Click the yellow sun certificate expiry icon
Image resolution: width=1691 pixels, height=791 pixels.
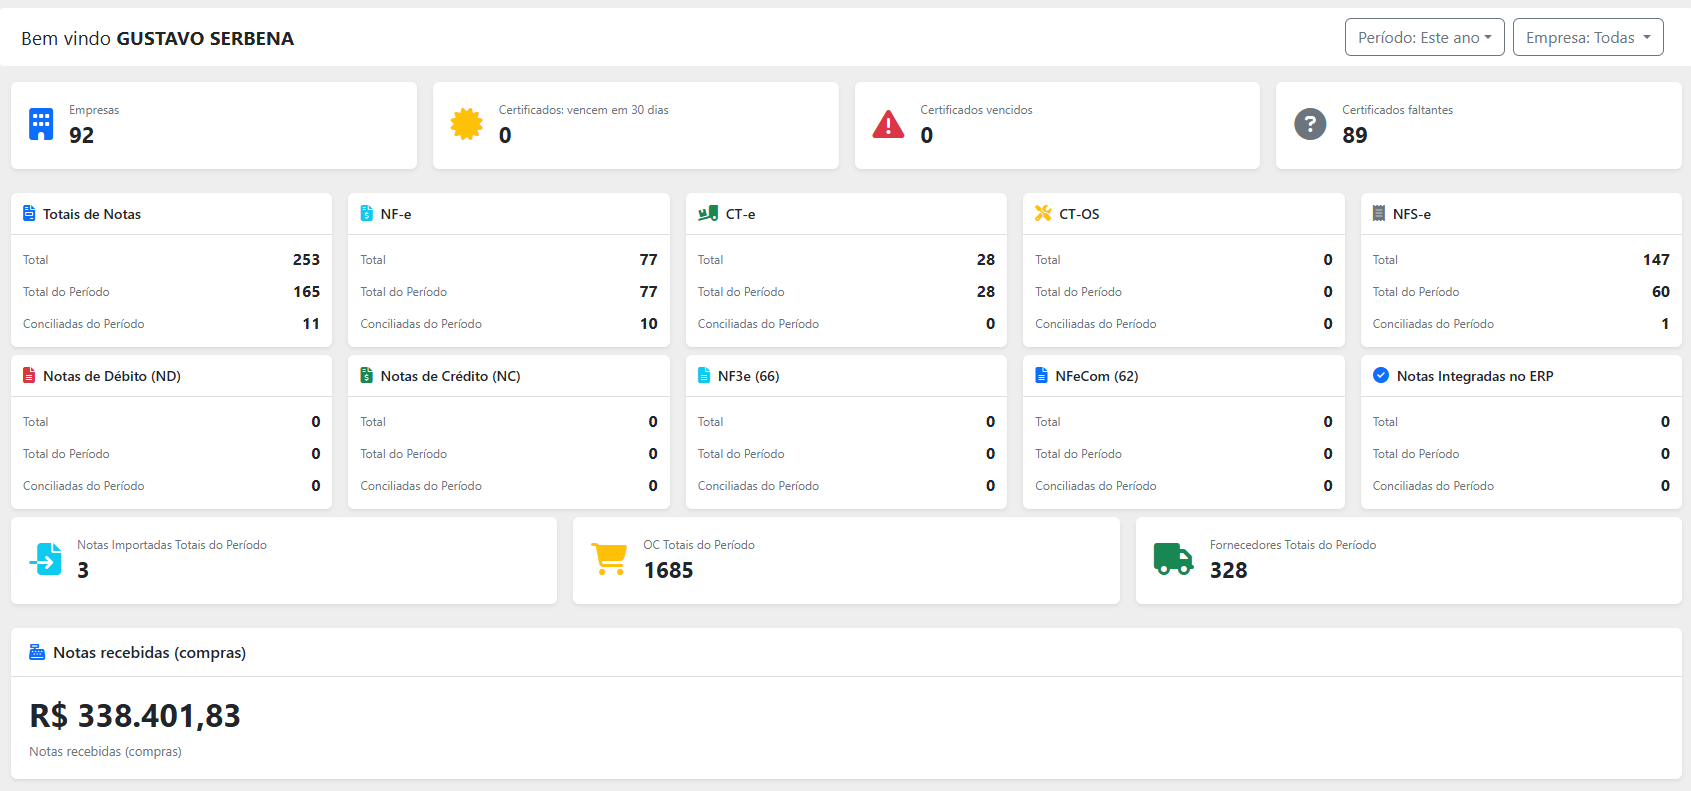click(466, 124)
